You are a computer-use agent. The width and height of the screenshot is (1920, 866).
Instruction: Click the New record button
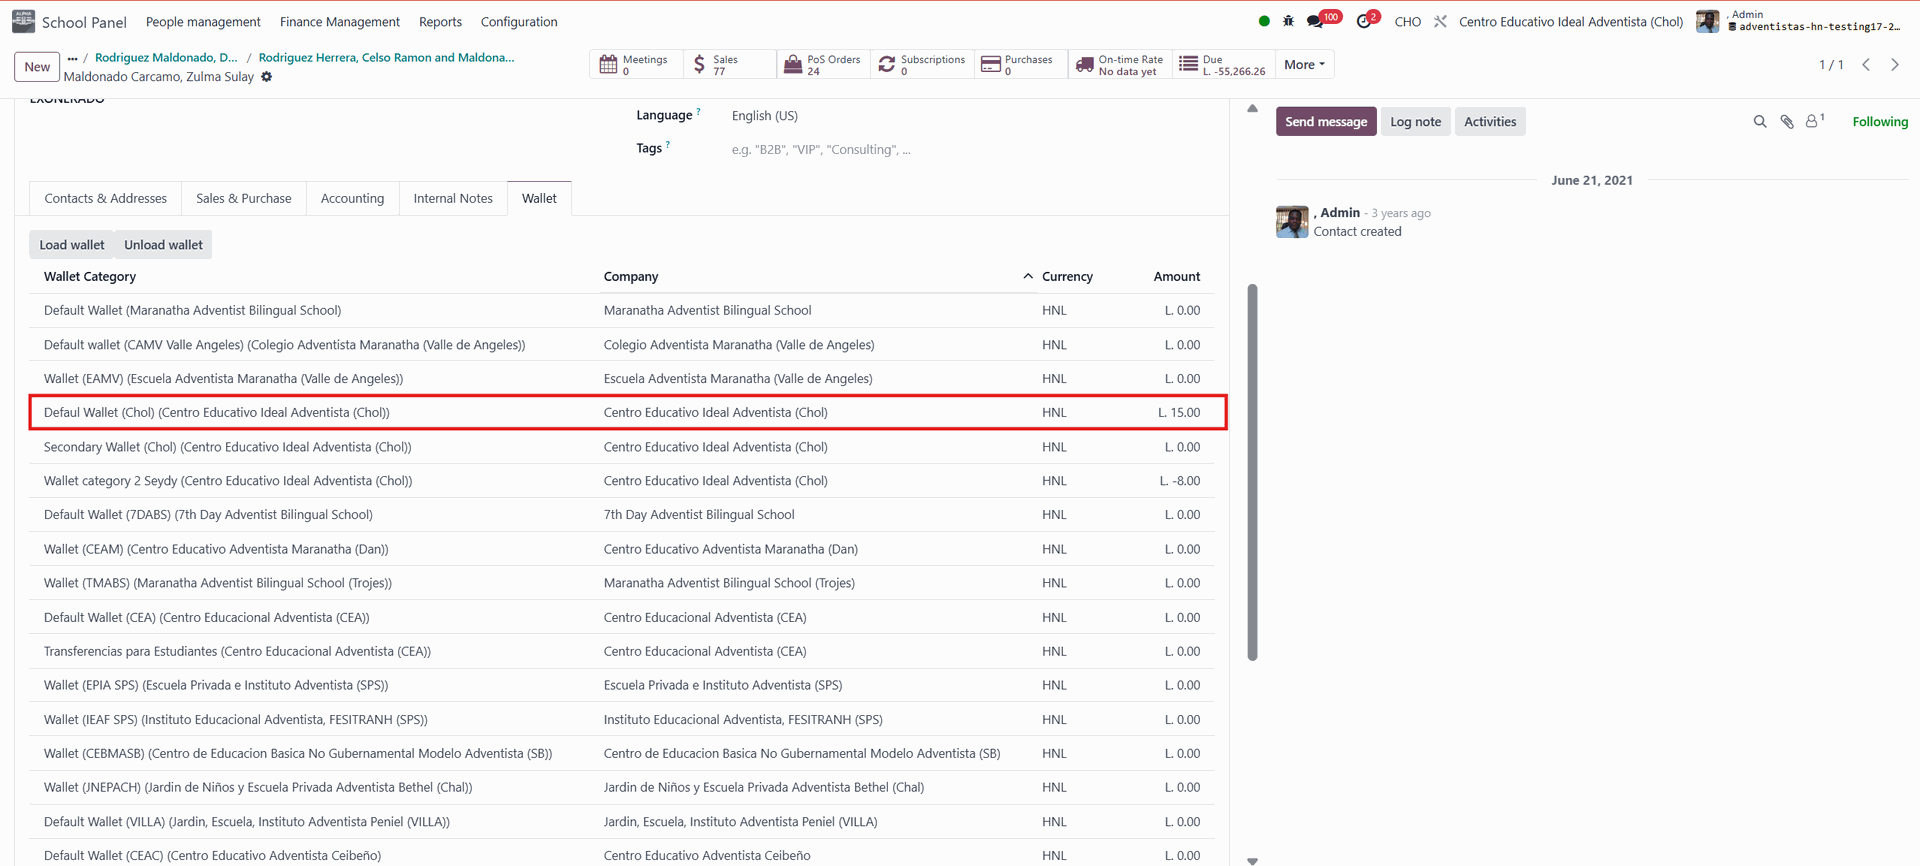(37, 67)
